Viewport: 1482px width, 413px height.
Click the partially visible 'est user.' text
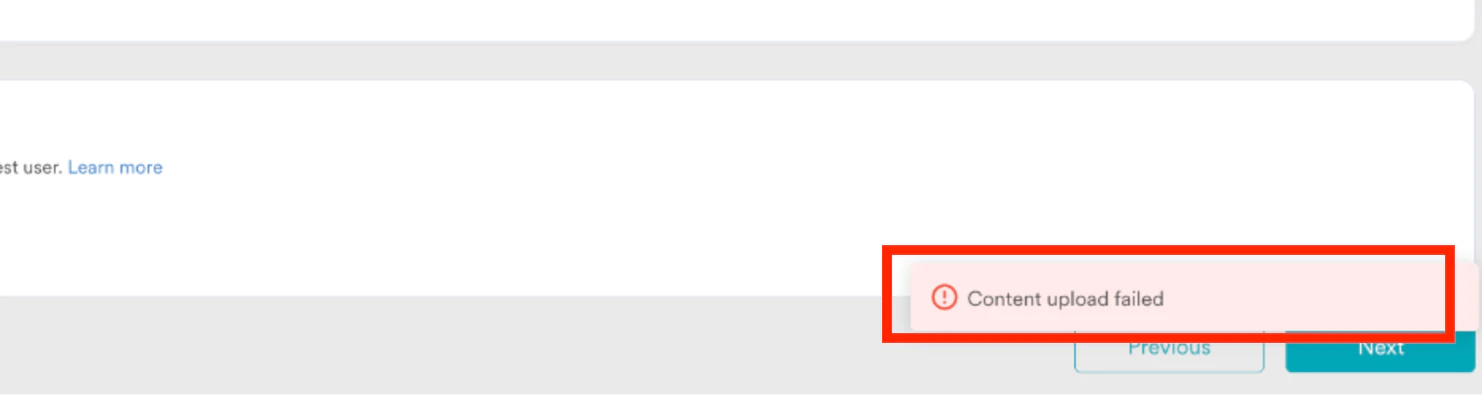click(x=31, y=167)
